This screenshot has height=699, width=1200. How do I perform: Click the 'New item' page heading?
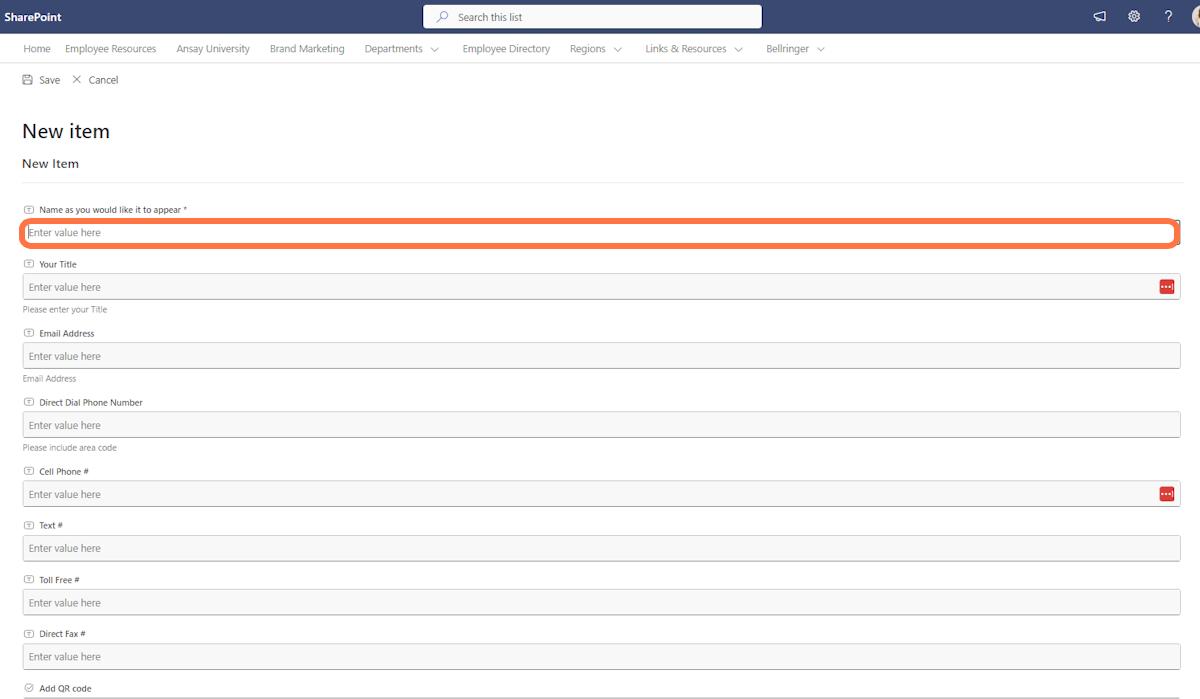(x=66, y=131)
